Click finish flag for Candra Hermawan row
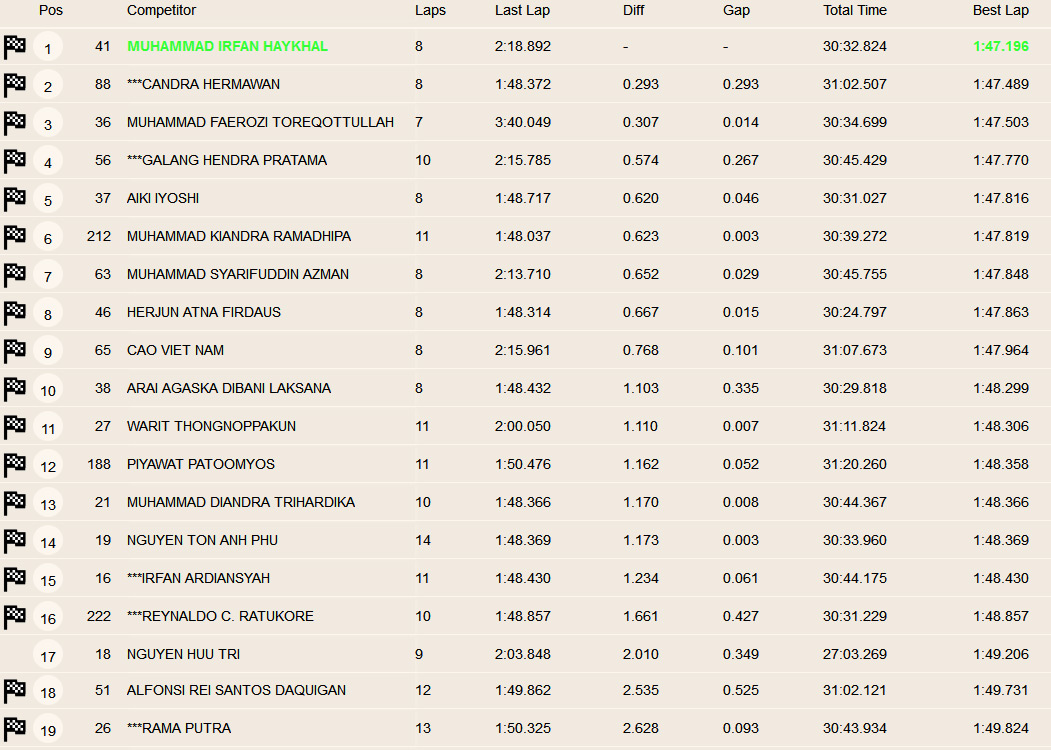 tap(15, 85)
